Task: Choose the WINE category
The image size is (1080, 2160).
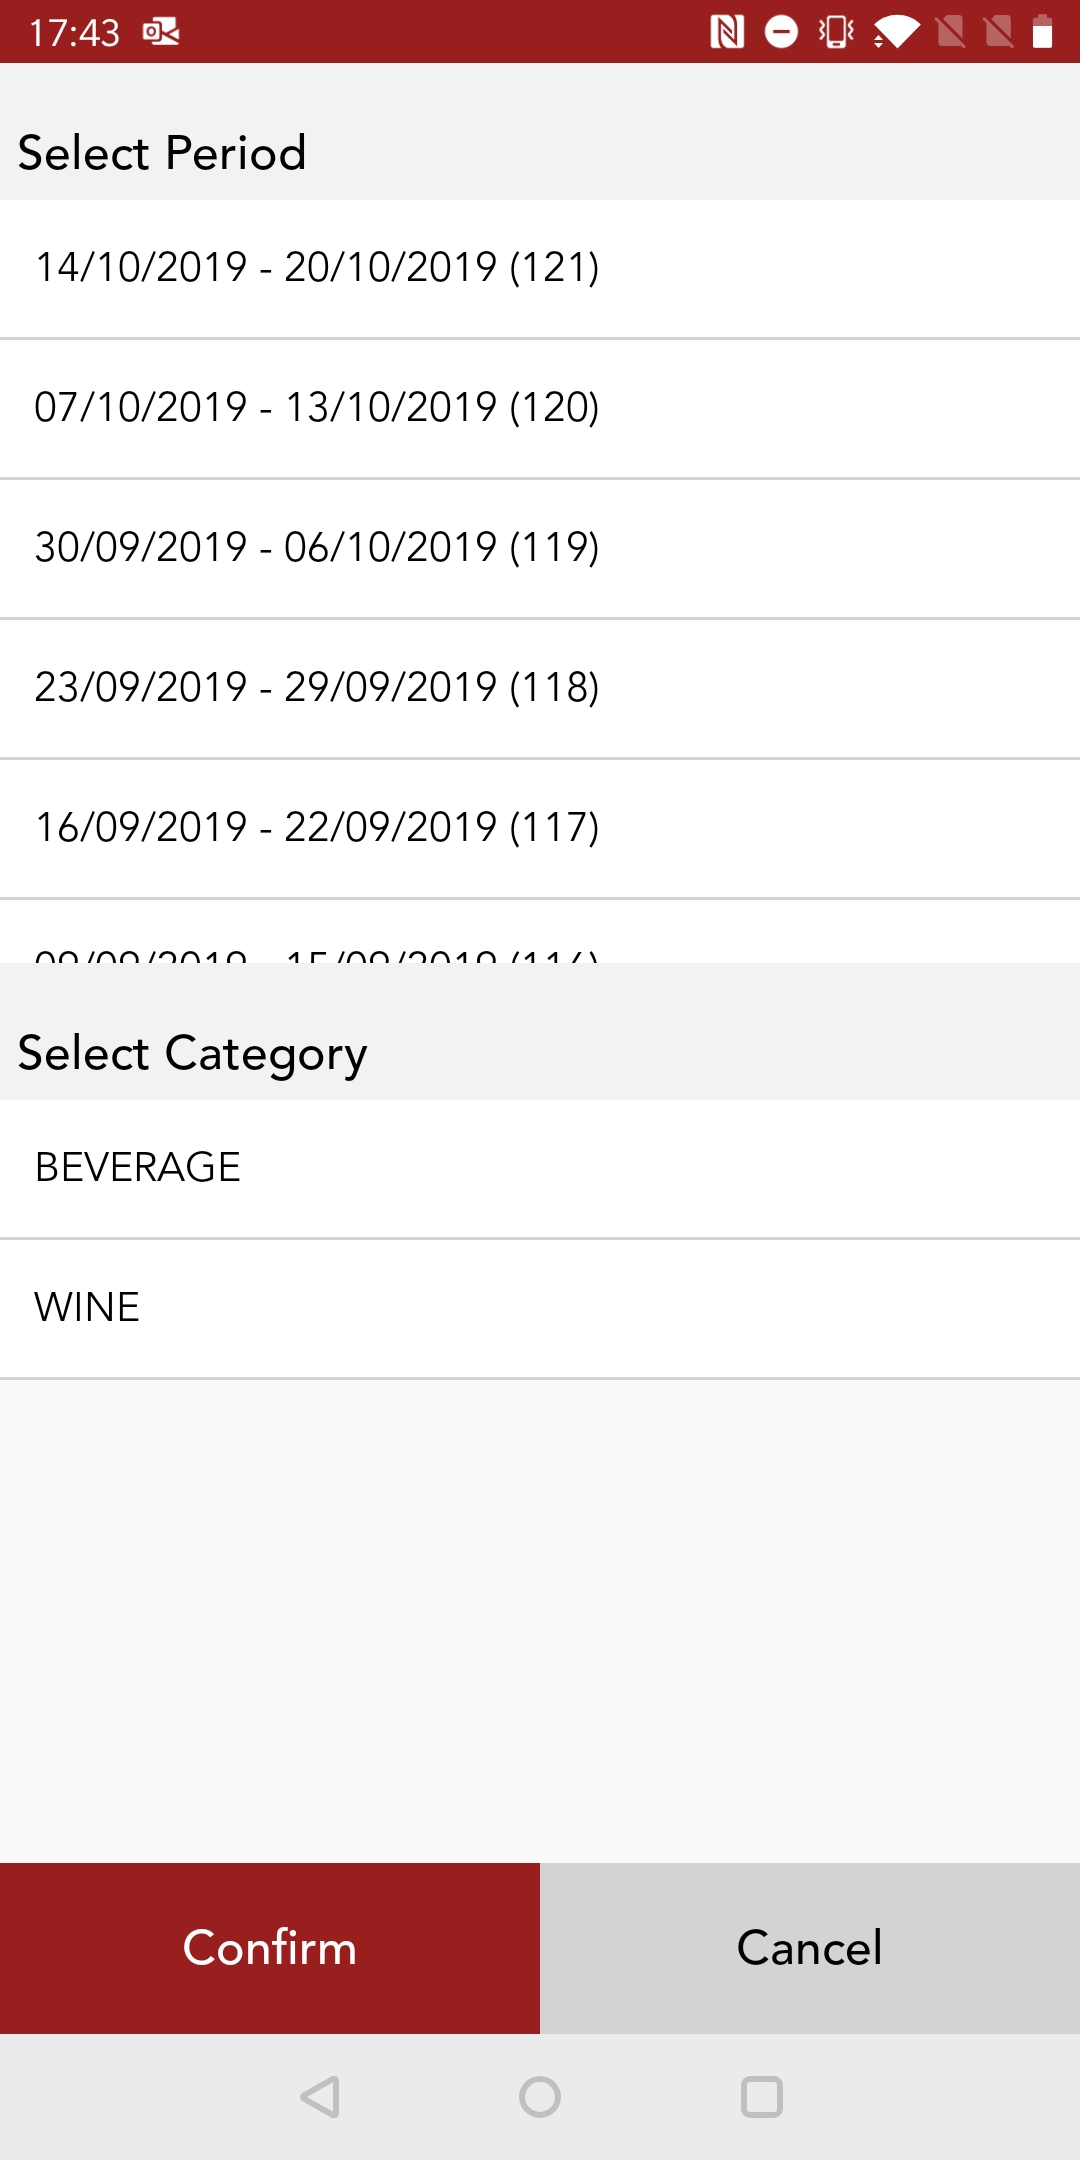Action: pyautogui.click(x=540, y=1308)
